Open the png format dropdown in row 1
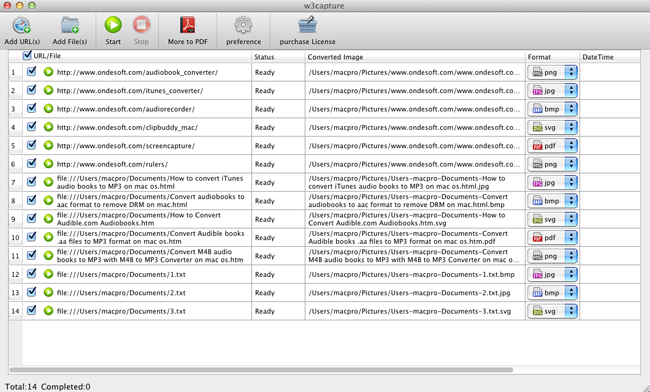 point(552,72)
